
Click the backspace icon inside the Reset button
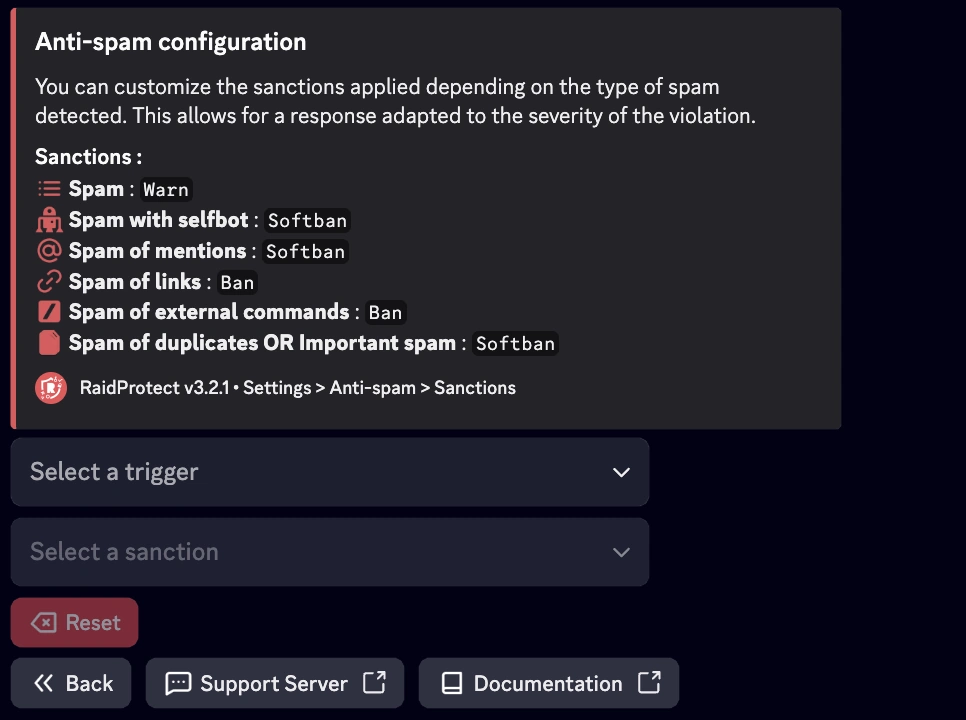coord(44,622)
